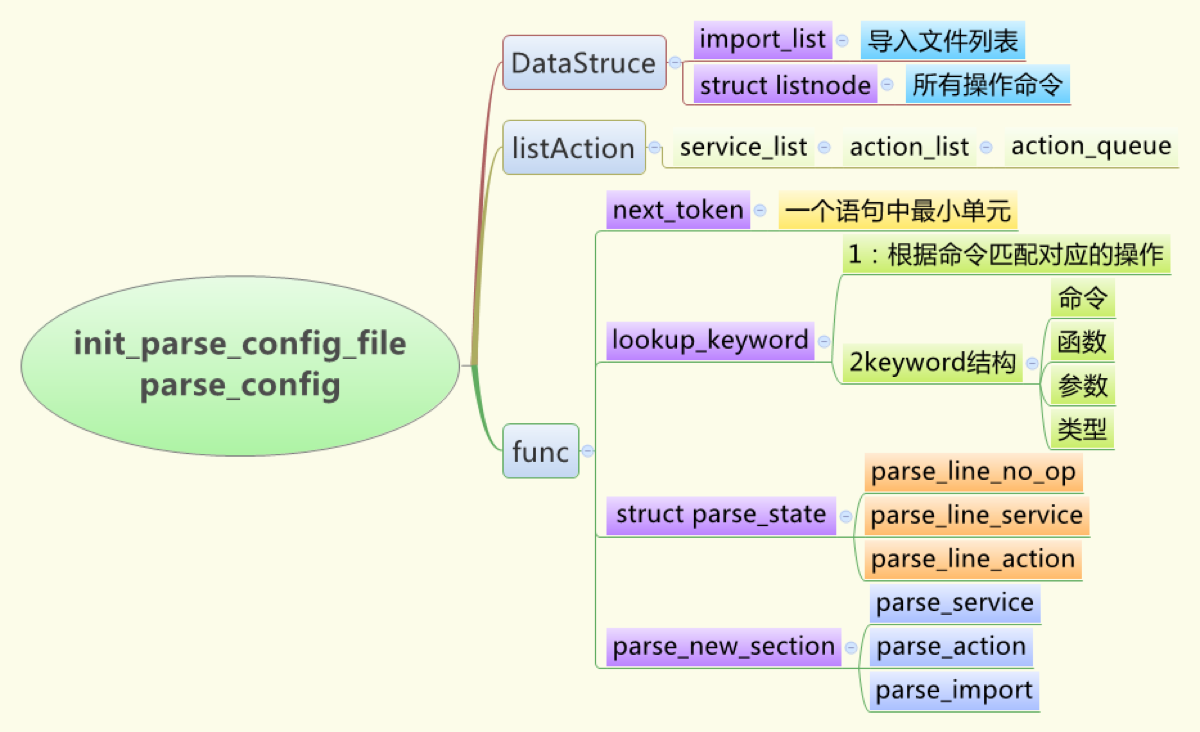Select the listAction topic node

point(574,148)
